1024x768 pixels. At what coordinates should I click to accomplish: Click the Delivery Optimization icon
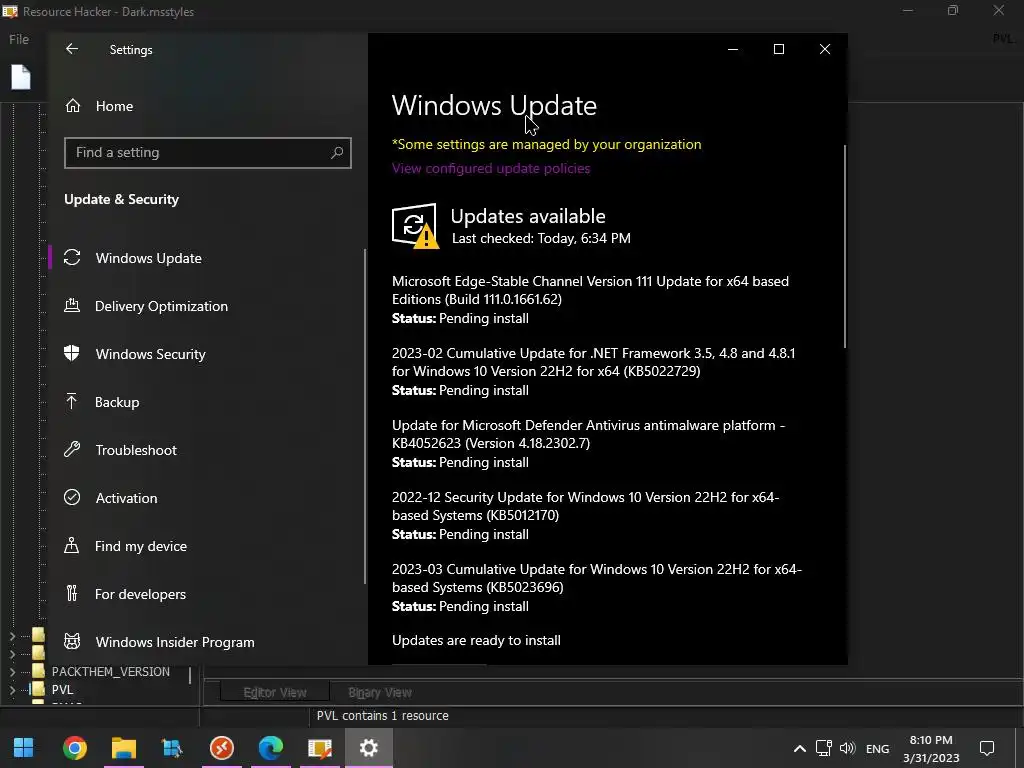[72, 305]
